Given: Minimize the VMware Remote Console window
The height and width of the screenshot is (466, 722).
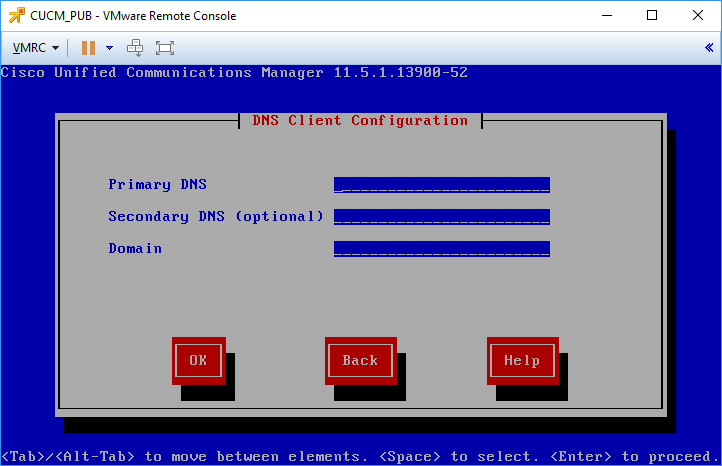Looking at the screenshot, I should (x=607, y=15).
